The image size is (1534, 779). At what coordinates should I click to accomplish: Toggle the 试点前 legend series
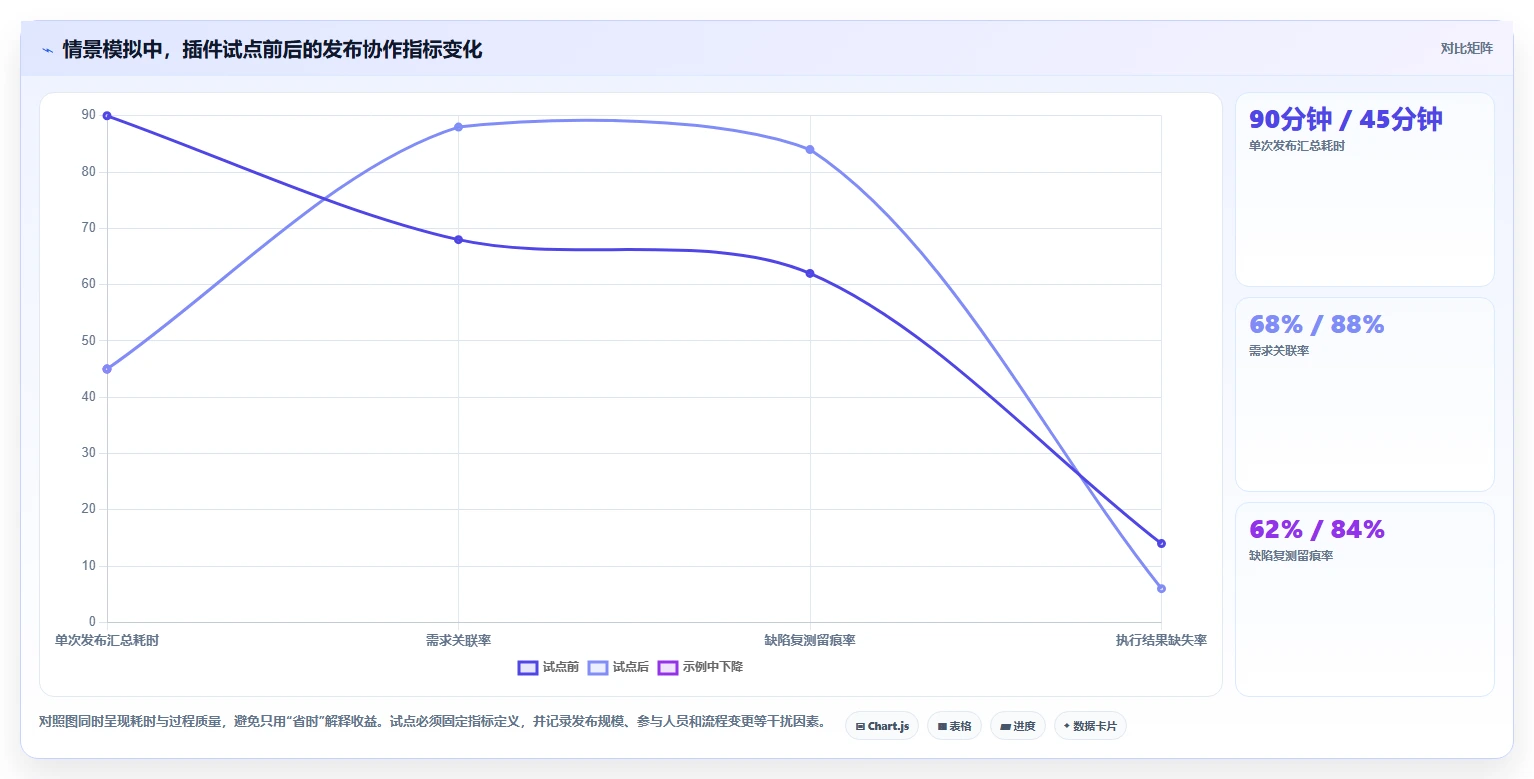coord(548,667)
